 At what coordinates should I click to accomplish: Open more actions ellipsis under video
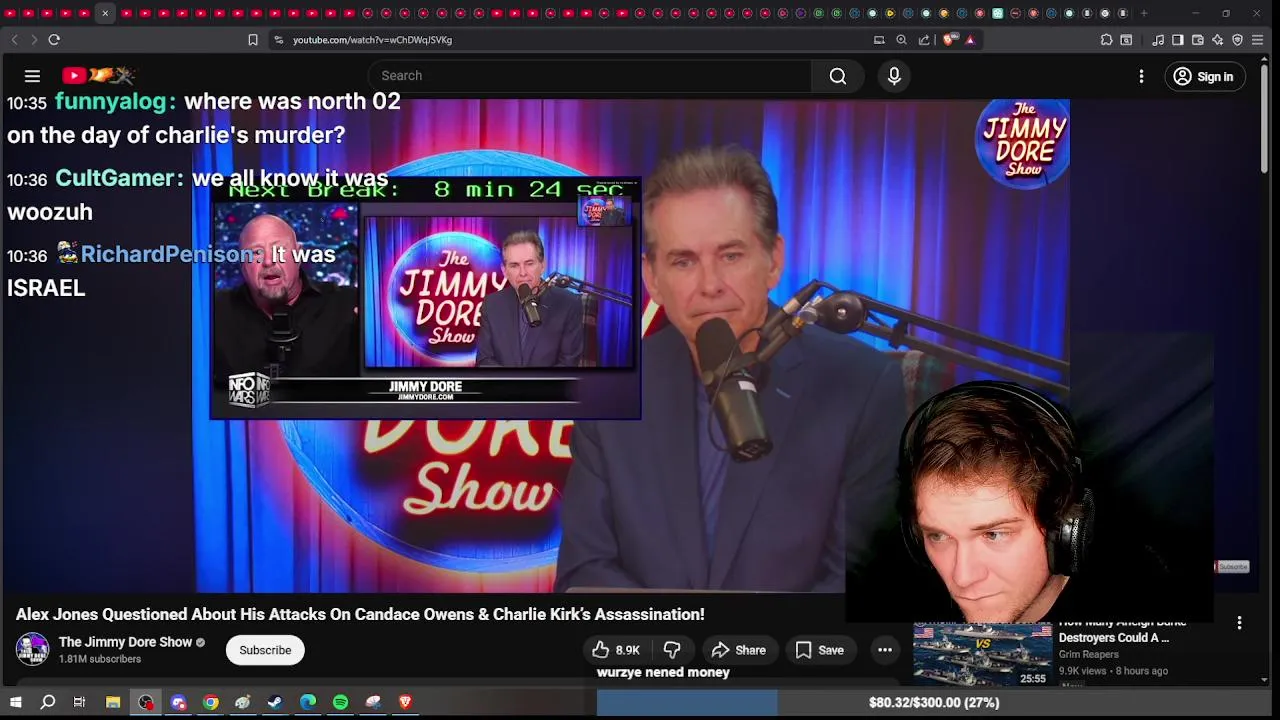(885, 650)
